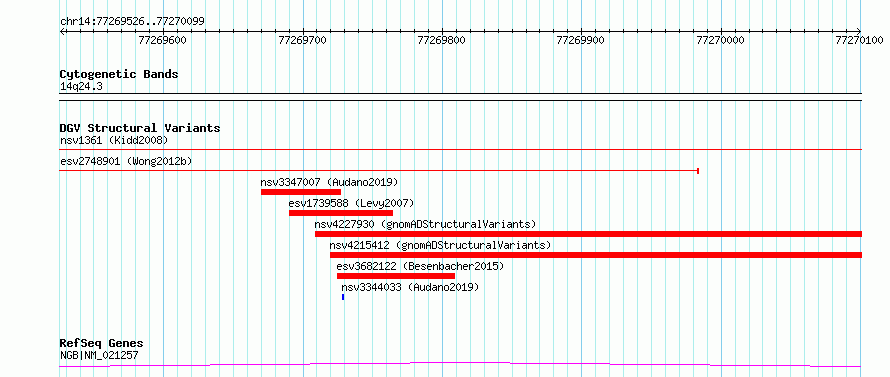Click the right arrowhead of the ruler
The width and height of the screenshot is (890, 377).
coord(859,32)
